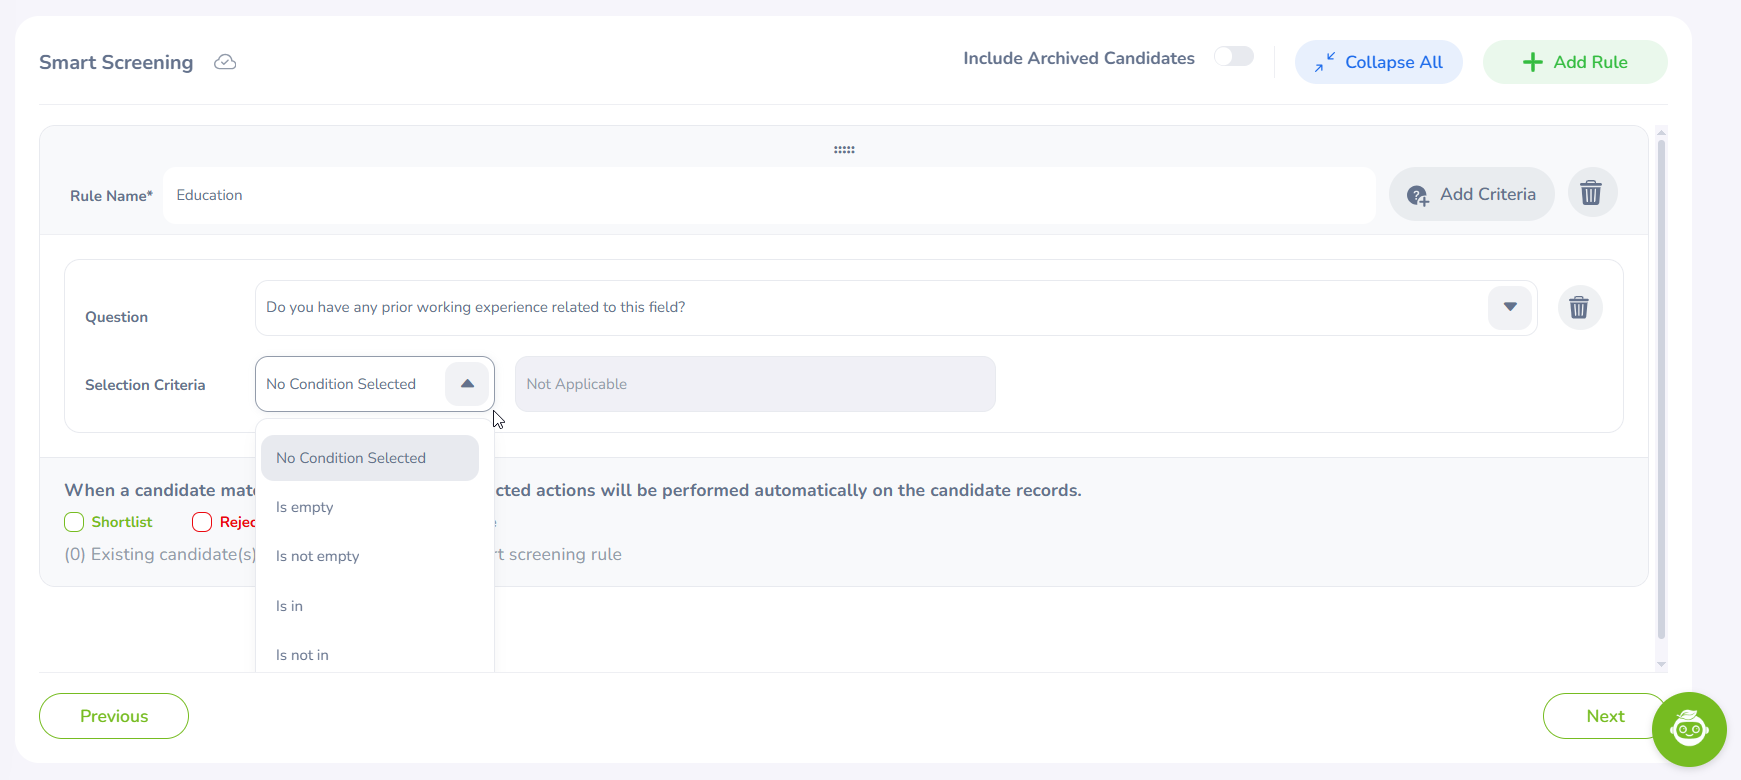This screenshot has width=1741, height=780.
Task: Click the Collapse All button
Action: (1378, 62)
